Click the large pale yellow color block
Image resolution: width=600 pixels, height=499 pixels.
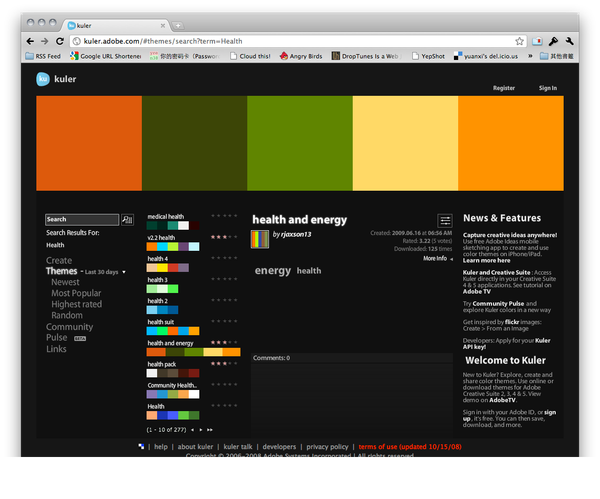[405, 144]
